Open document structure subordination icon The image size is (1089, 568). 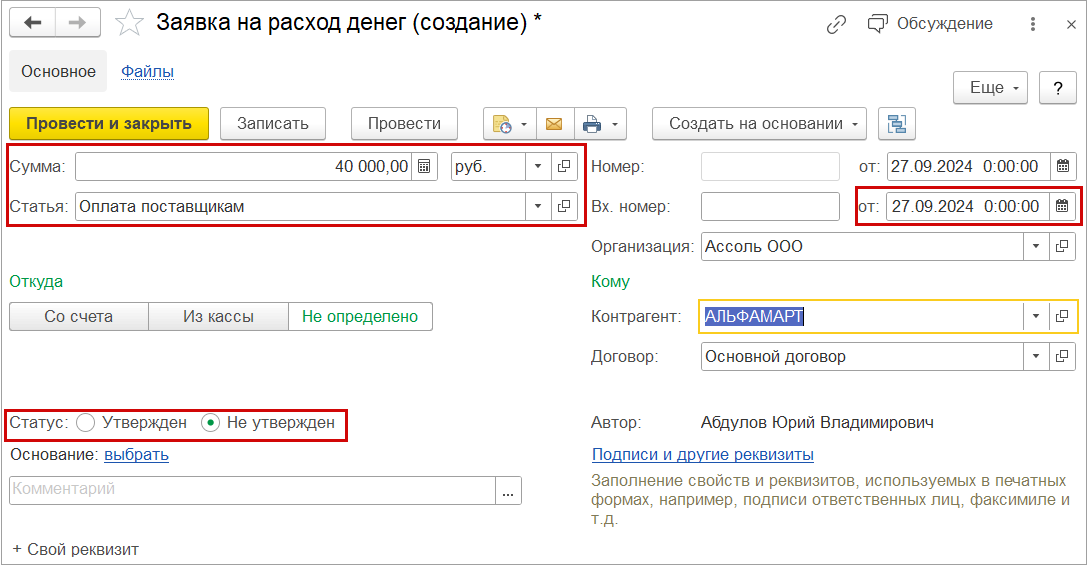(897, 124)
